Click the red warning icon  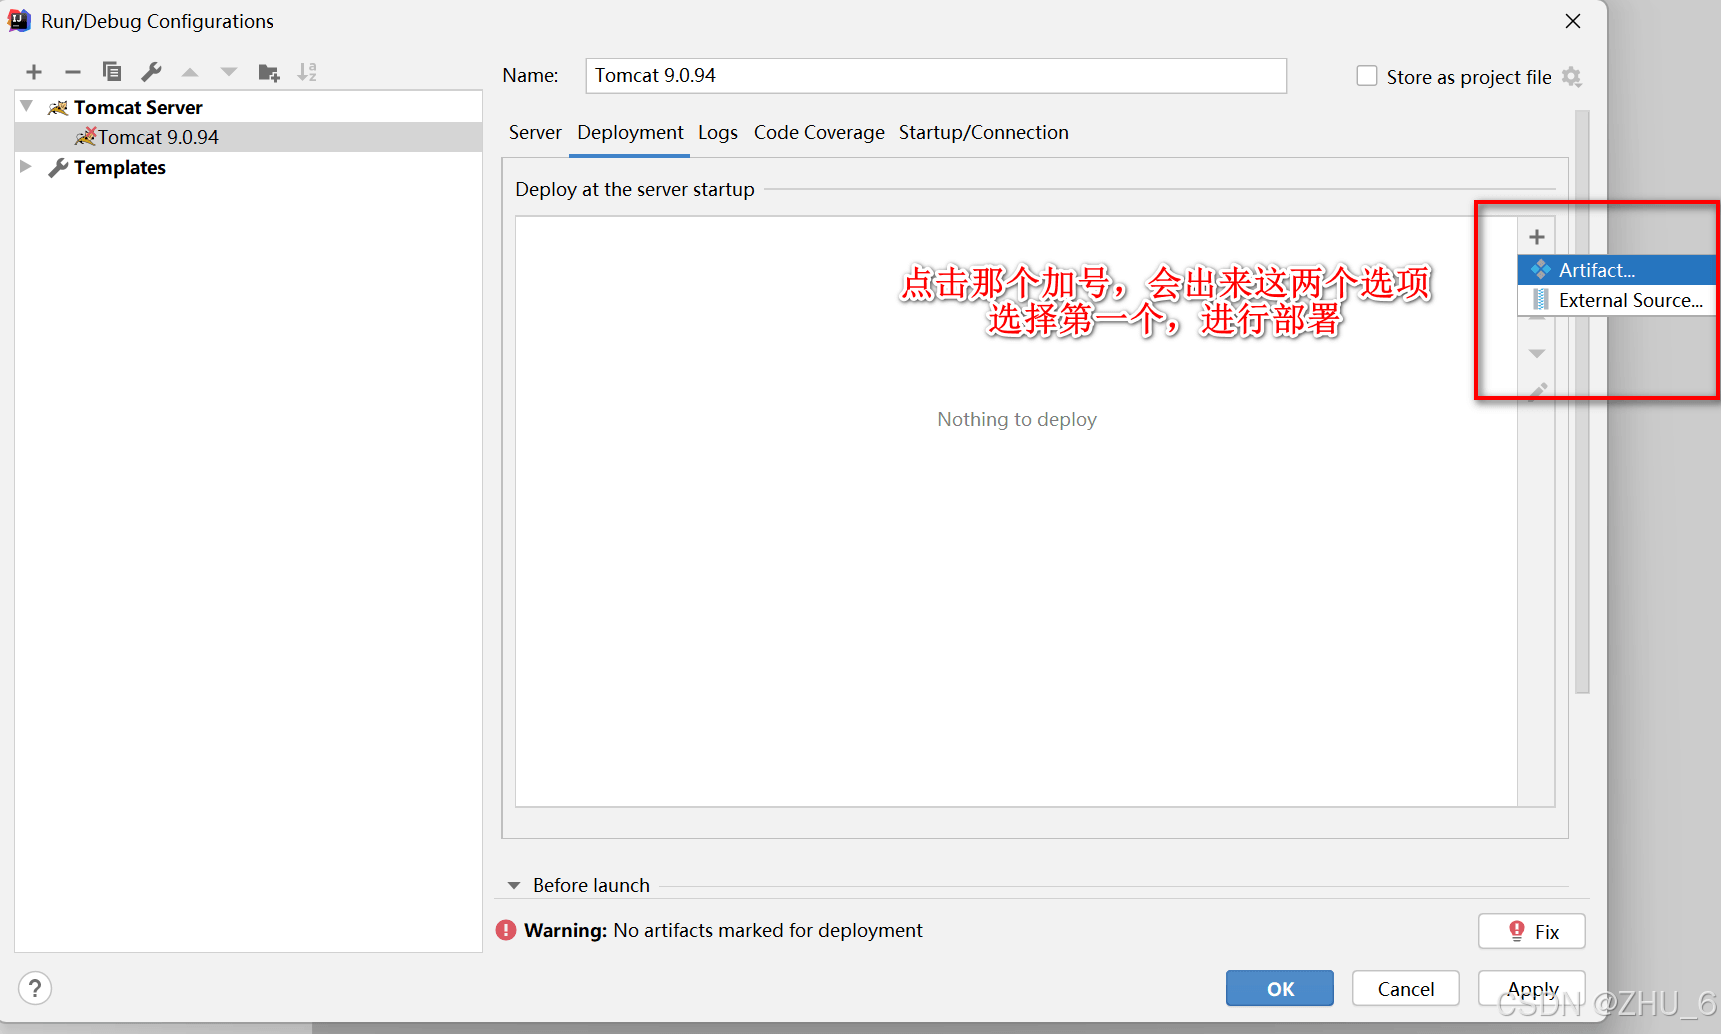[x=506, y=930]
